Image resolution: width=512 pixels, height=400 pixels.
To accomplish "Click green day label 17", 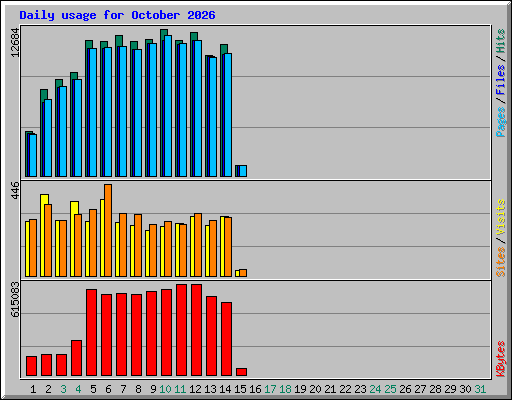I will tap(270, 389).
